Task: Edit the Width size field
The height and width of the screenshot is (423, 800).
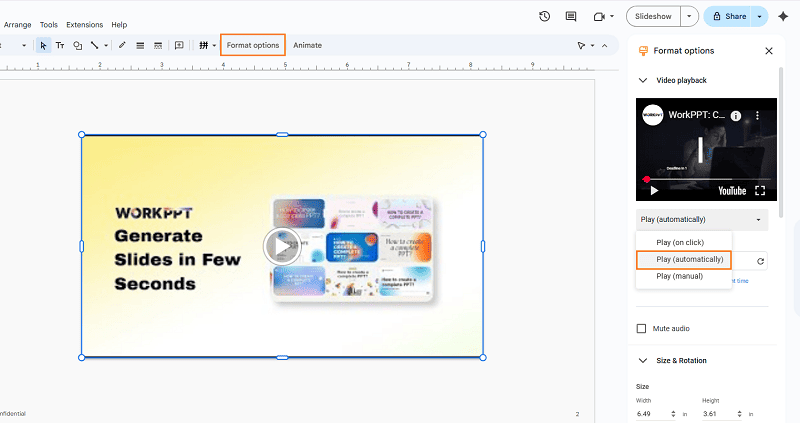Action: tap(652, 414)
